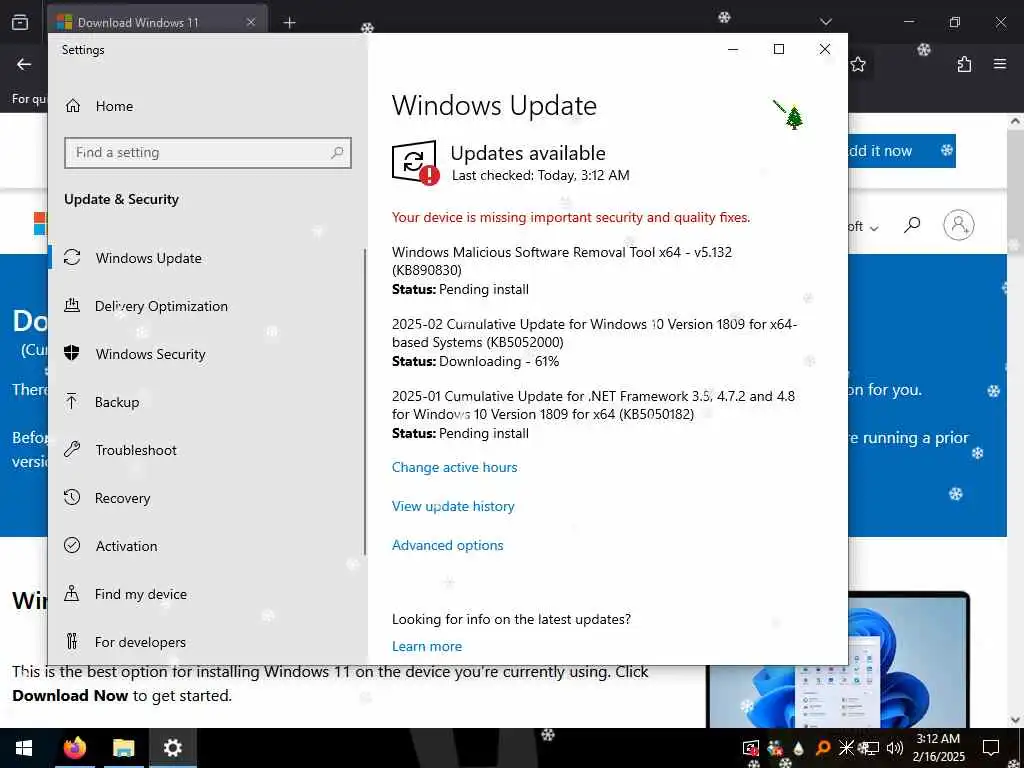Click the Delivery Optimization sidebar icon
This screenshot has width=1024, height=768.
(x=72, y=305)
